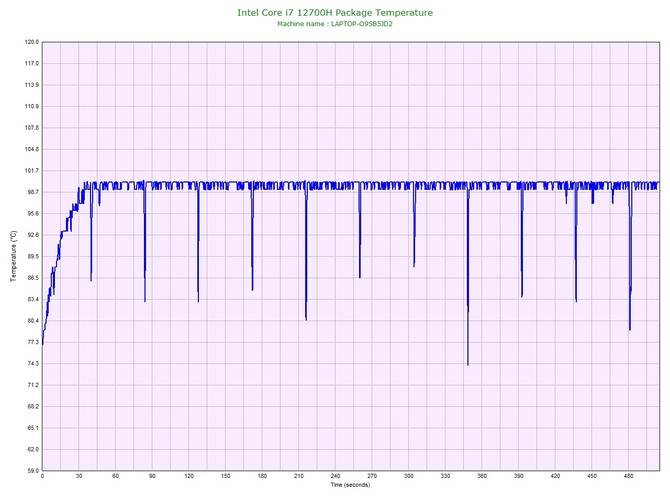Click the 0 tick on time axis

[x=42, y=476]
